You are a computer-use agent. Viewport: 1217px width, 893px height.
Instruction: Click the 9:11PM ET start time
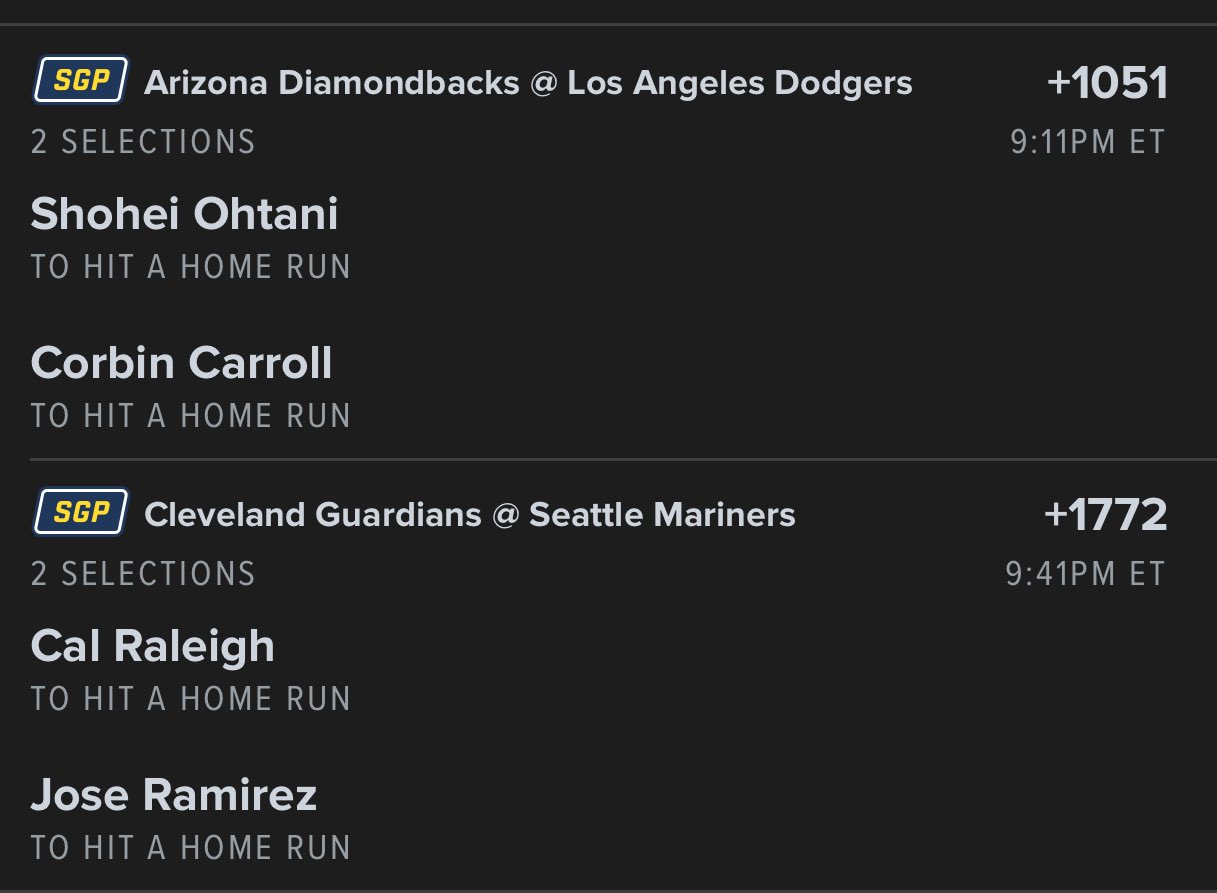(1088, 142)
